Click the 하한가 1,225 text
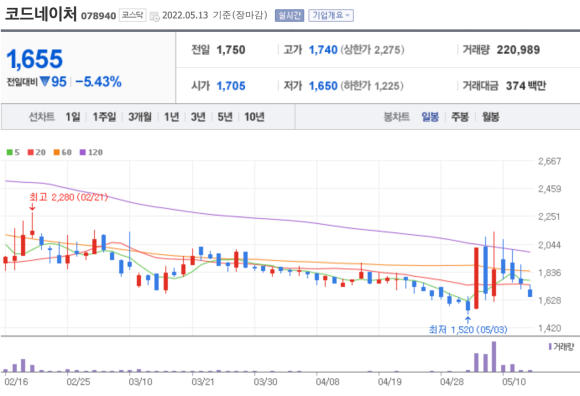Image resolution: width=580 pixels, height=396 pixels. [372, 86]
